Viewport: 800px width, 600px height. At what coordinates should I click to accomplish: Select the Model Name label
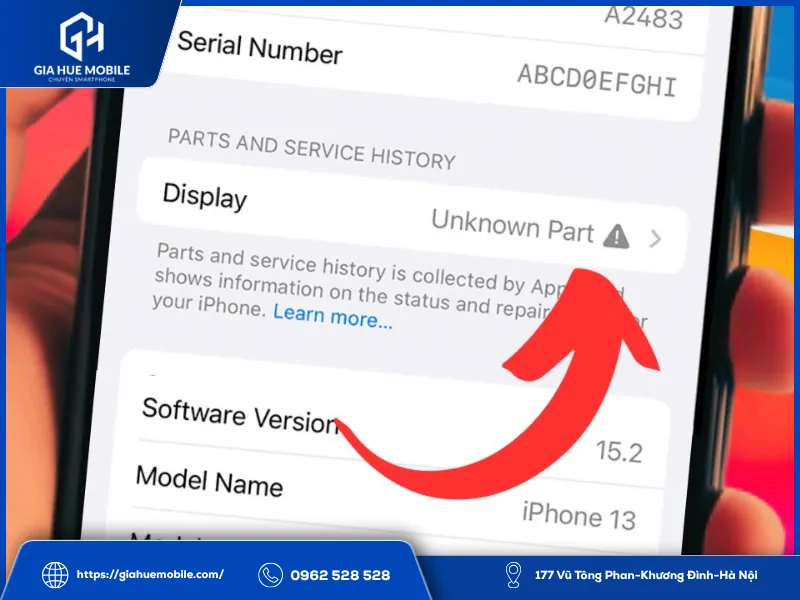click(x=209, y=481)
